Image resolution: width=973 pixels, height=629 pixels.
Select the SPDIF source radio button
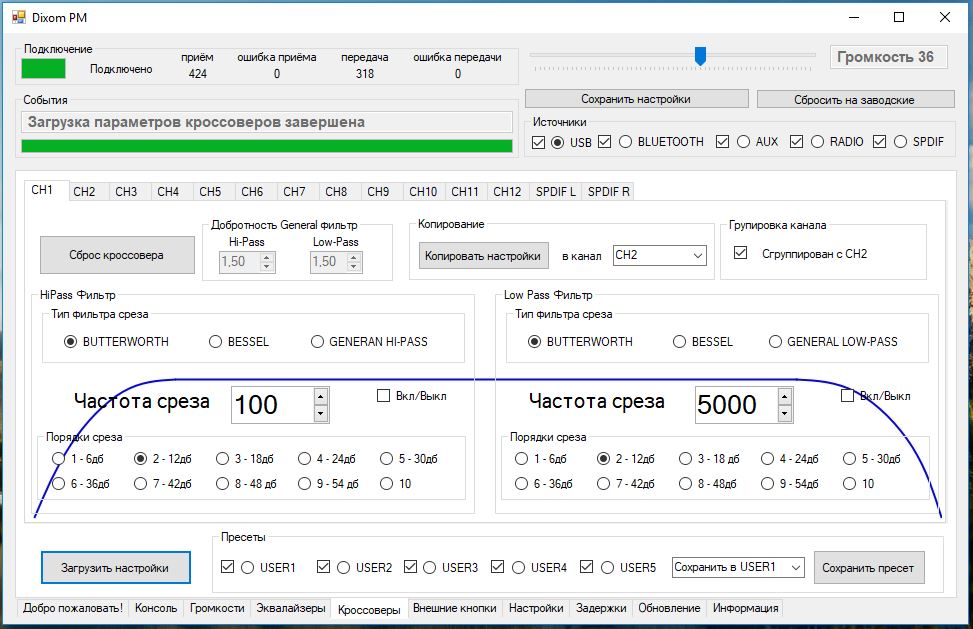(900, 142)
